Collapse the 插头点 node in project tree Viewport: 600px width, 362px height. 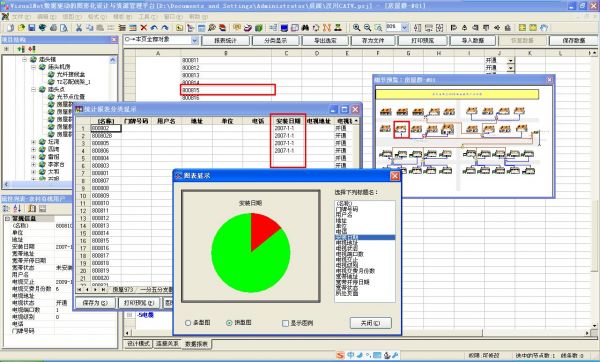(33, 89)
